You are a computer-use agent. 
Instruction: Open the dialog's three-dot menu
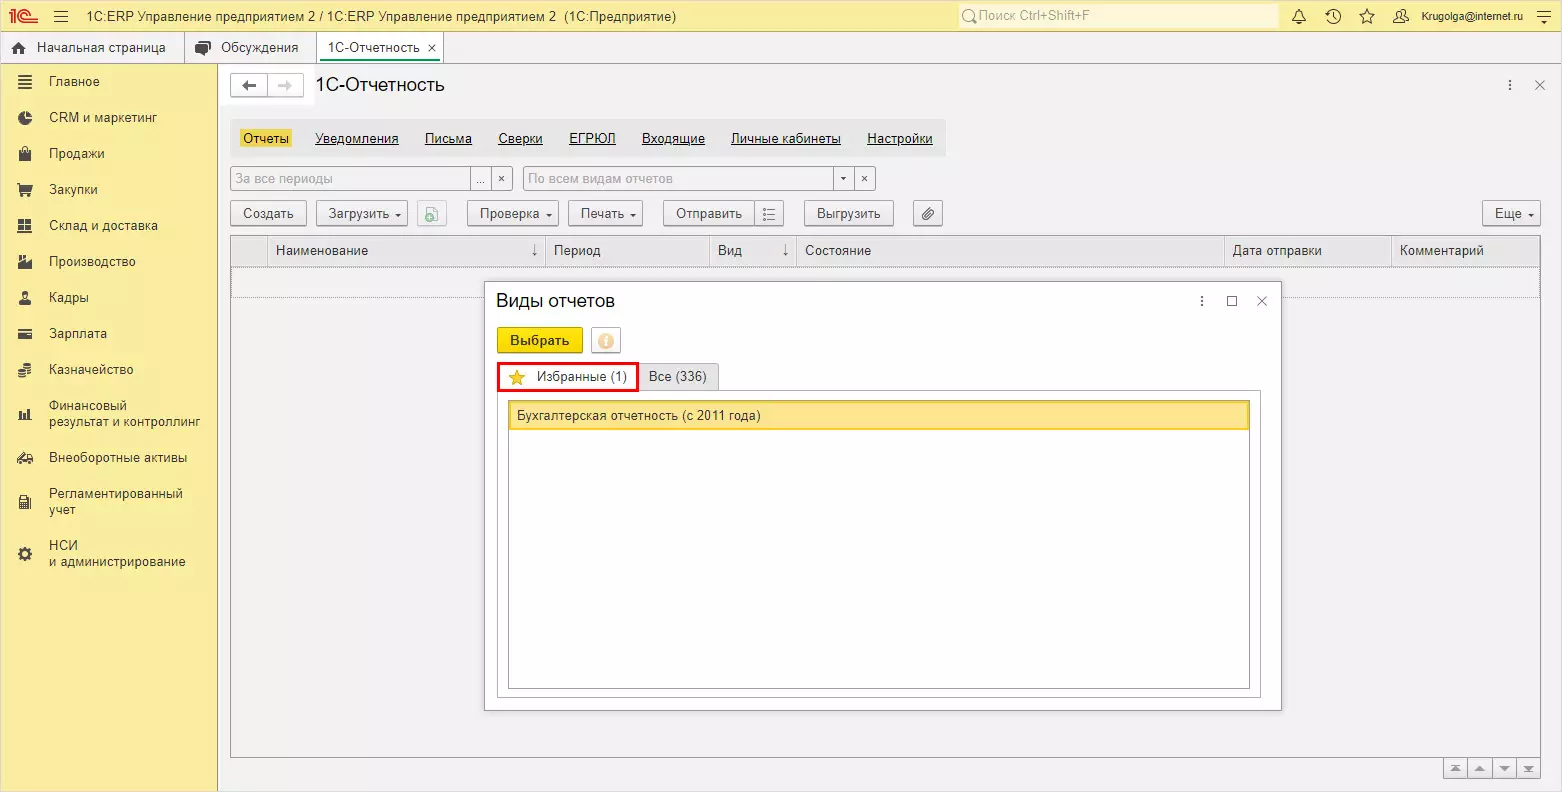1202,301
